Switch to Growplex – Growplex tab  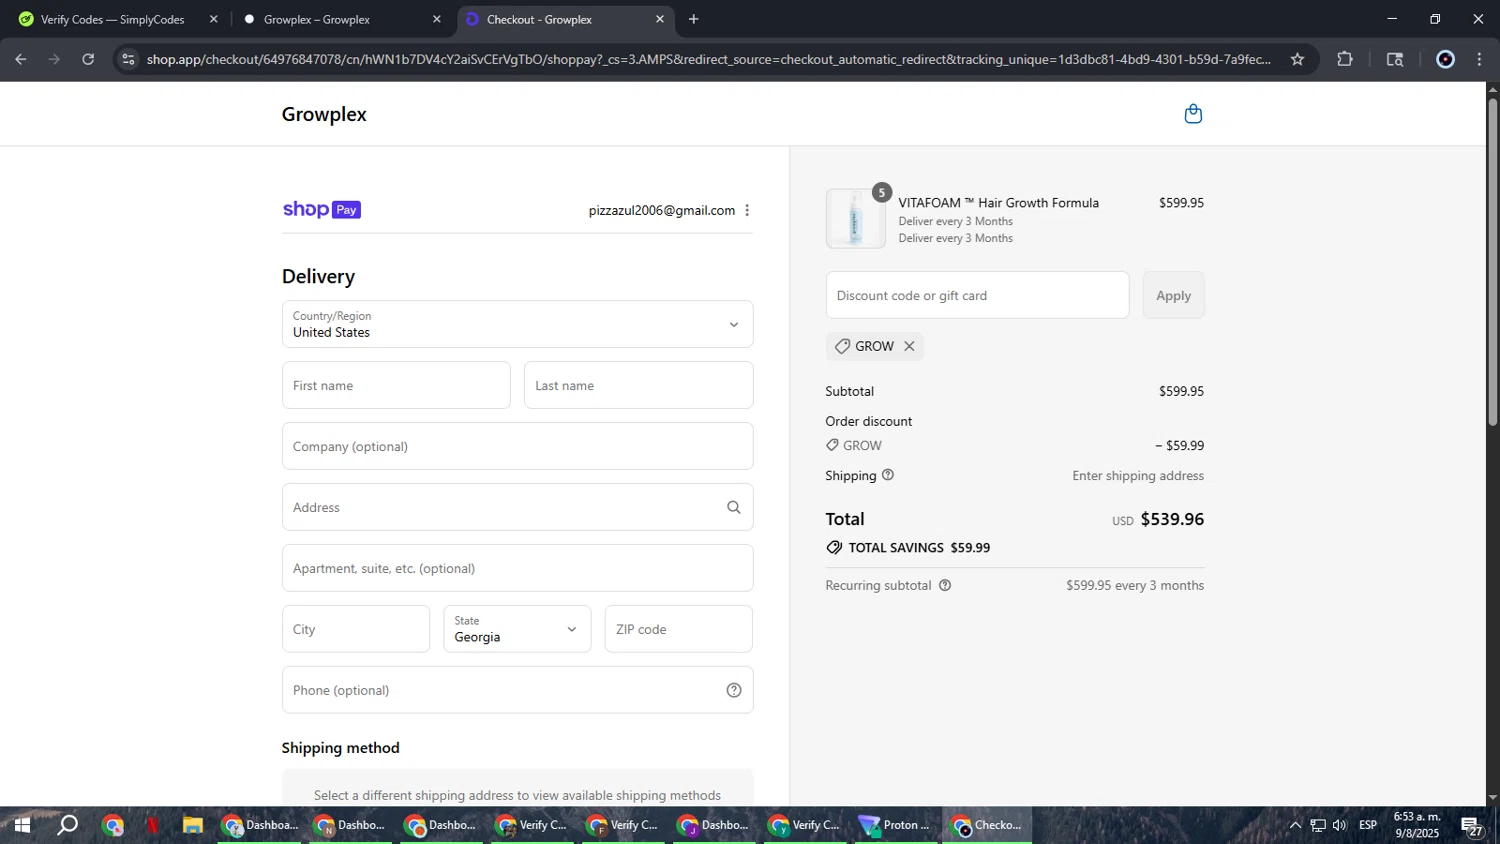(340, 19)
